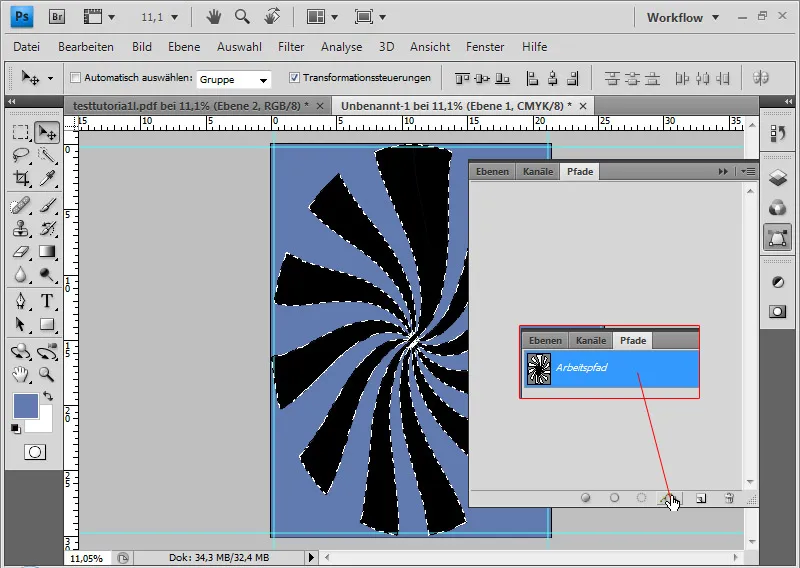The image size is (800, 568).
Task: Select the Blur tool
Action: pos(20,275)
